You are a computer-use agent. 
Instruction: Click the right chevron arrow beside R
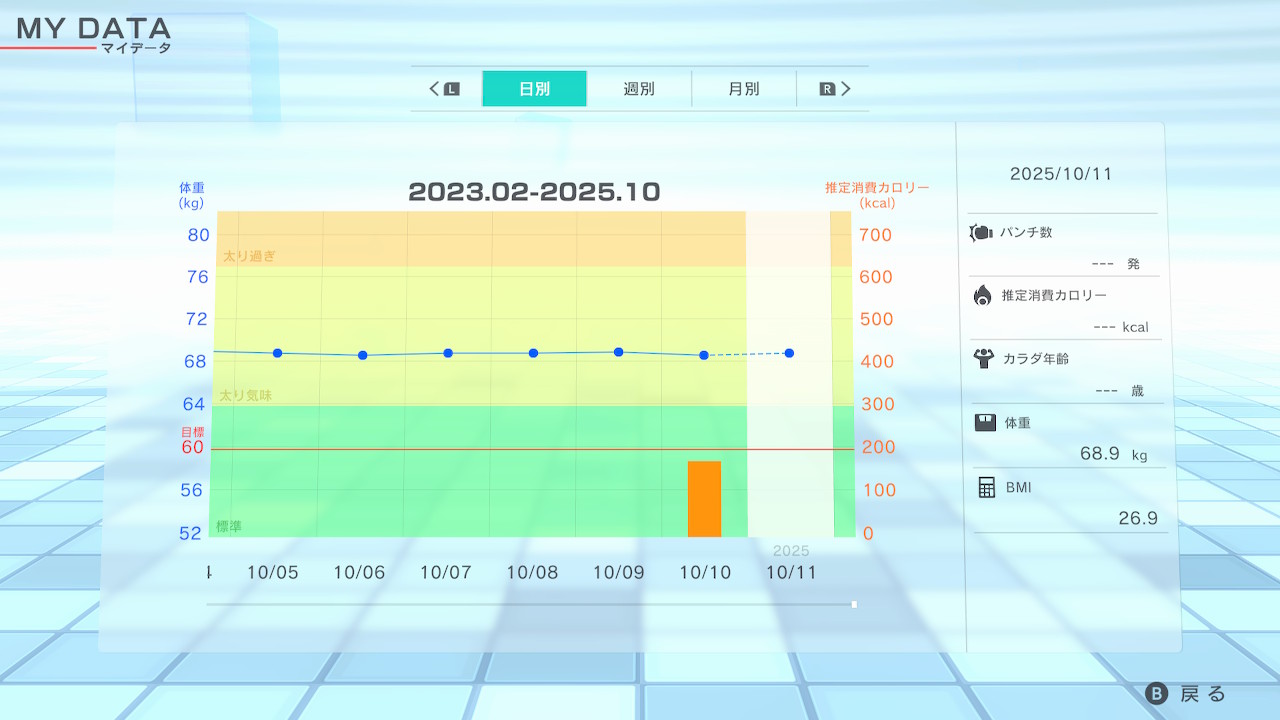tap(846, 89)
